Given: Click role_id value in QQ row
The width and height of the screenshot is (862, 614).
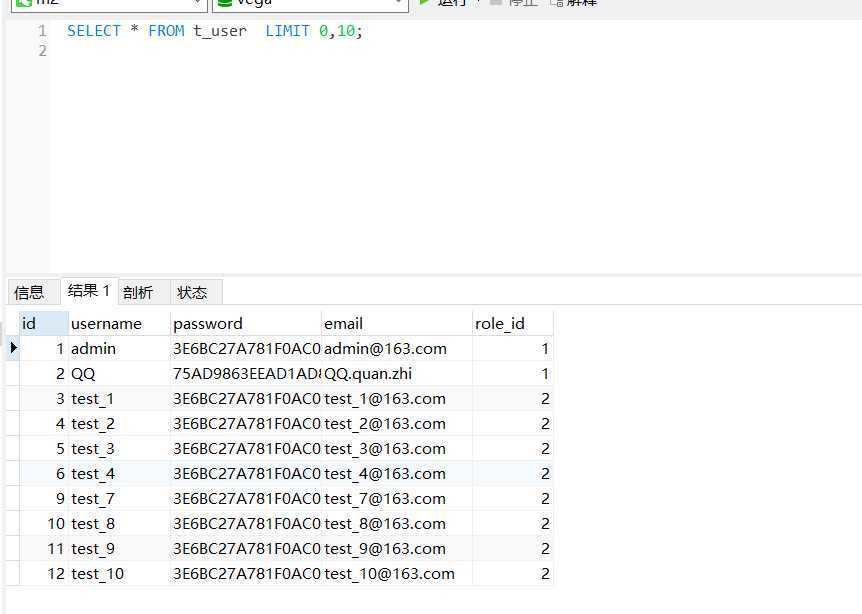Looking at the screenshot, I should click(x=512, y=374).
